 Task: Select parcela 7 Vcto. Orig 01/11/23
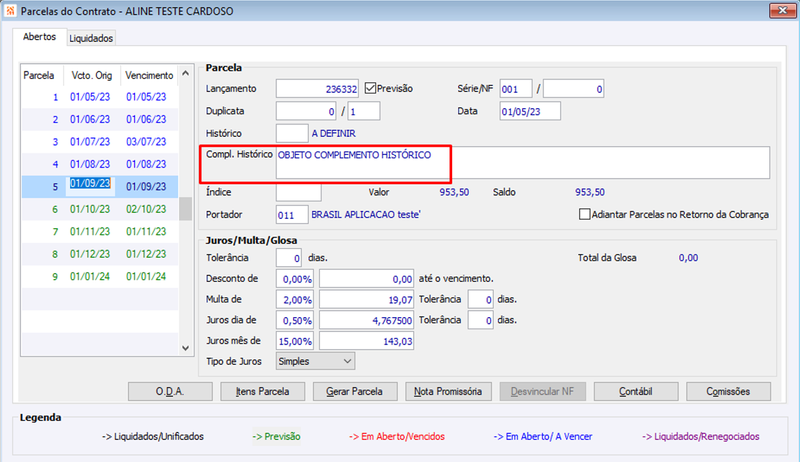pyautogui.click(x=90, y=232)
